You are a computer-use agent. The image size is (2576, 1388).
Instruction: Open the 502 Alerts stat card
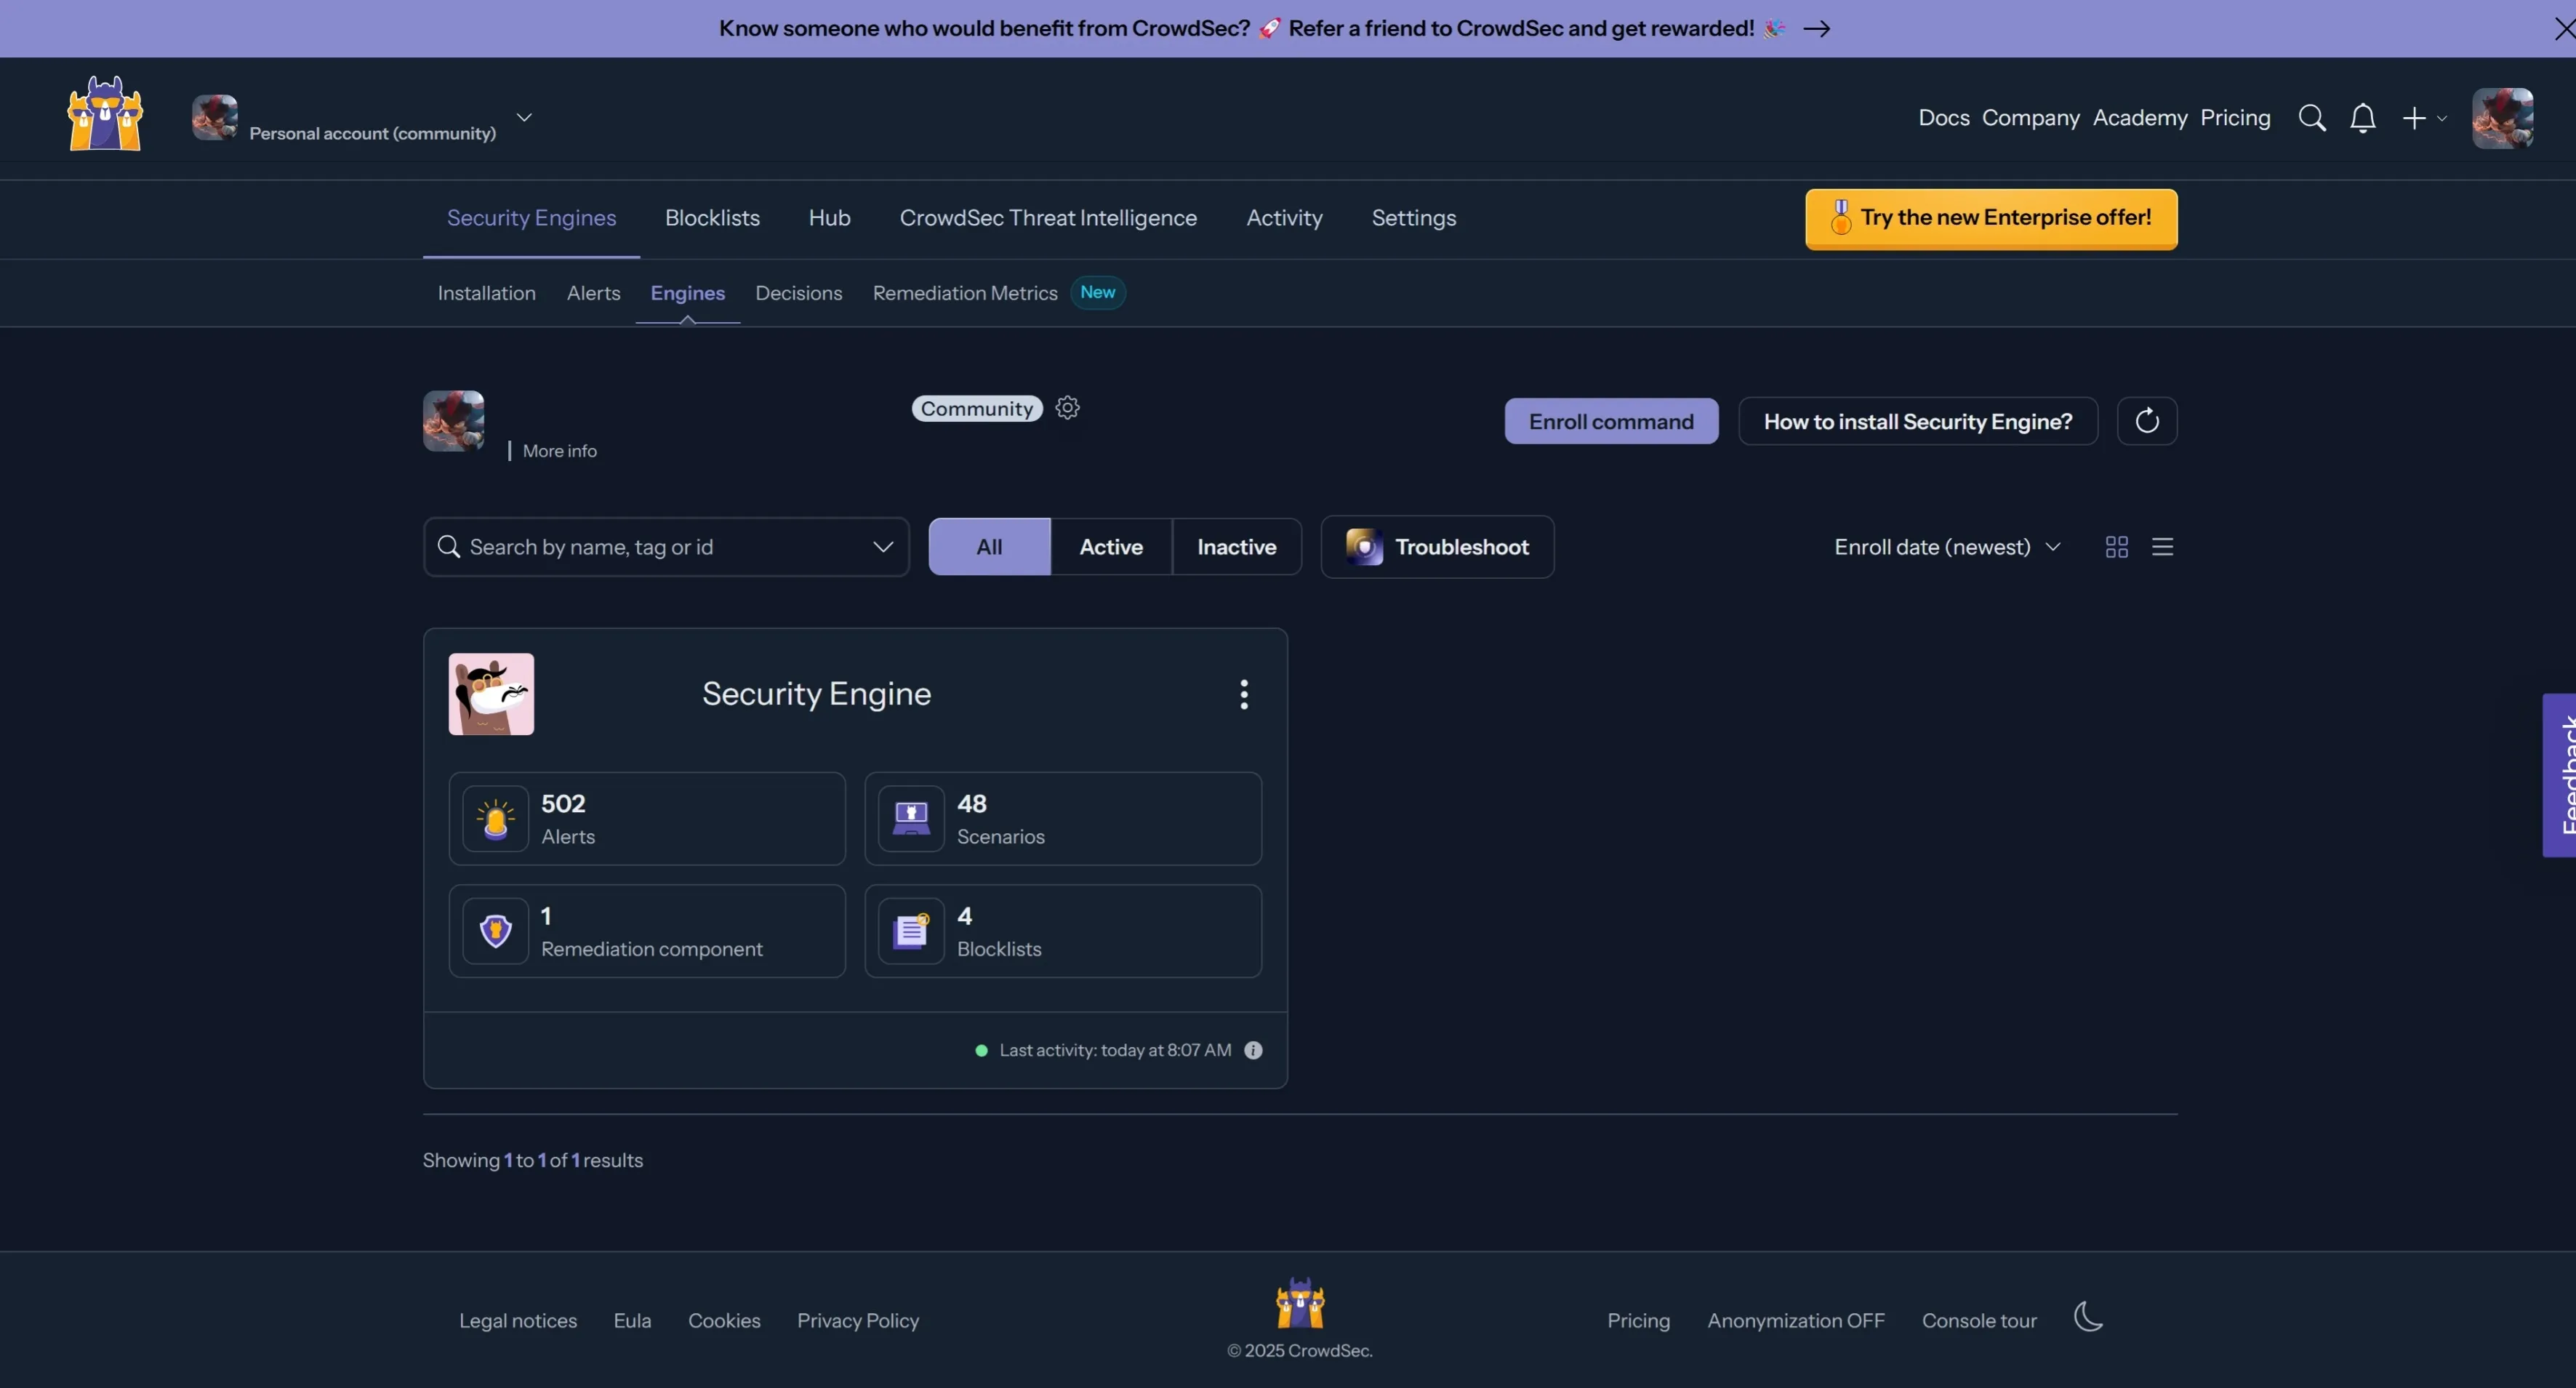[646, 818]
